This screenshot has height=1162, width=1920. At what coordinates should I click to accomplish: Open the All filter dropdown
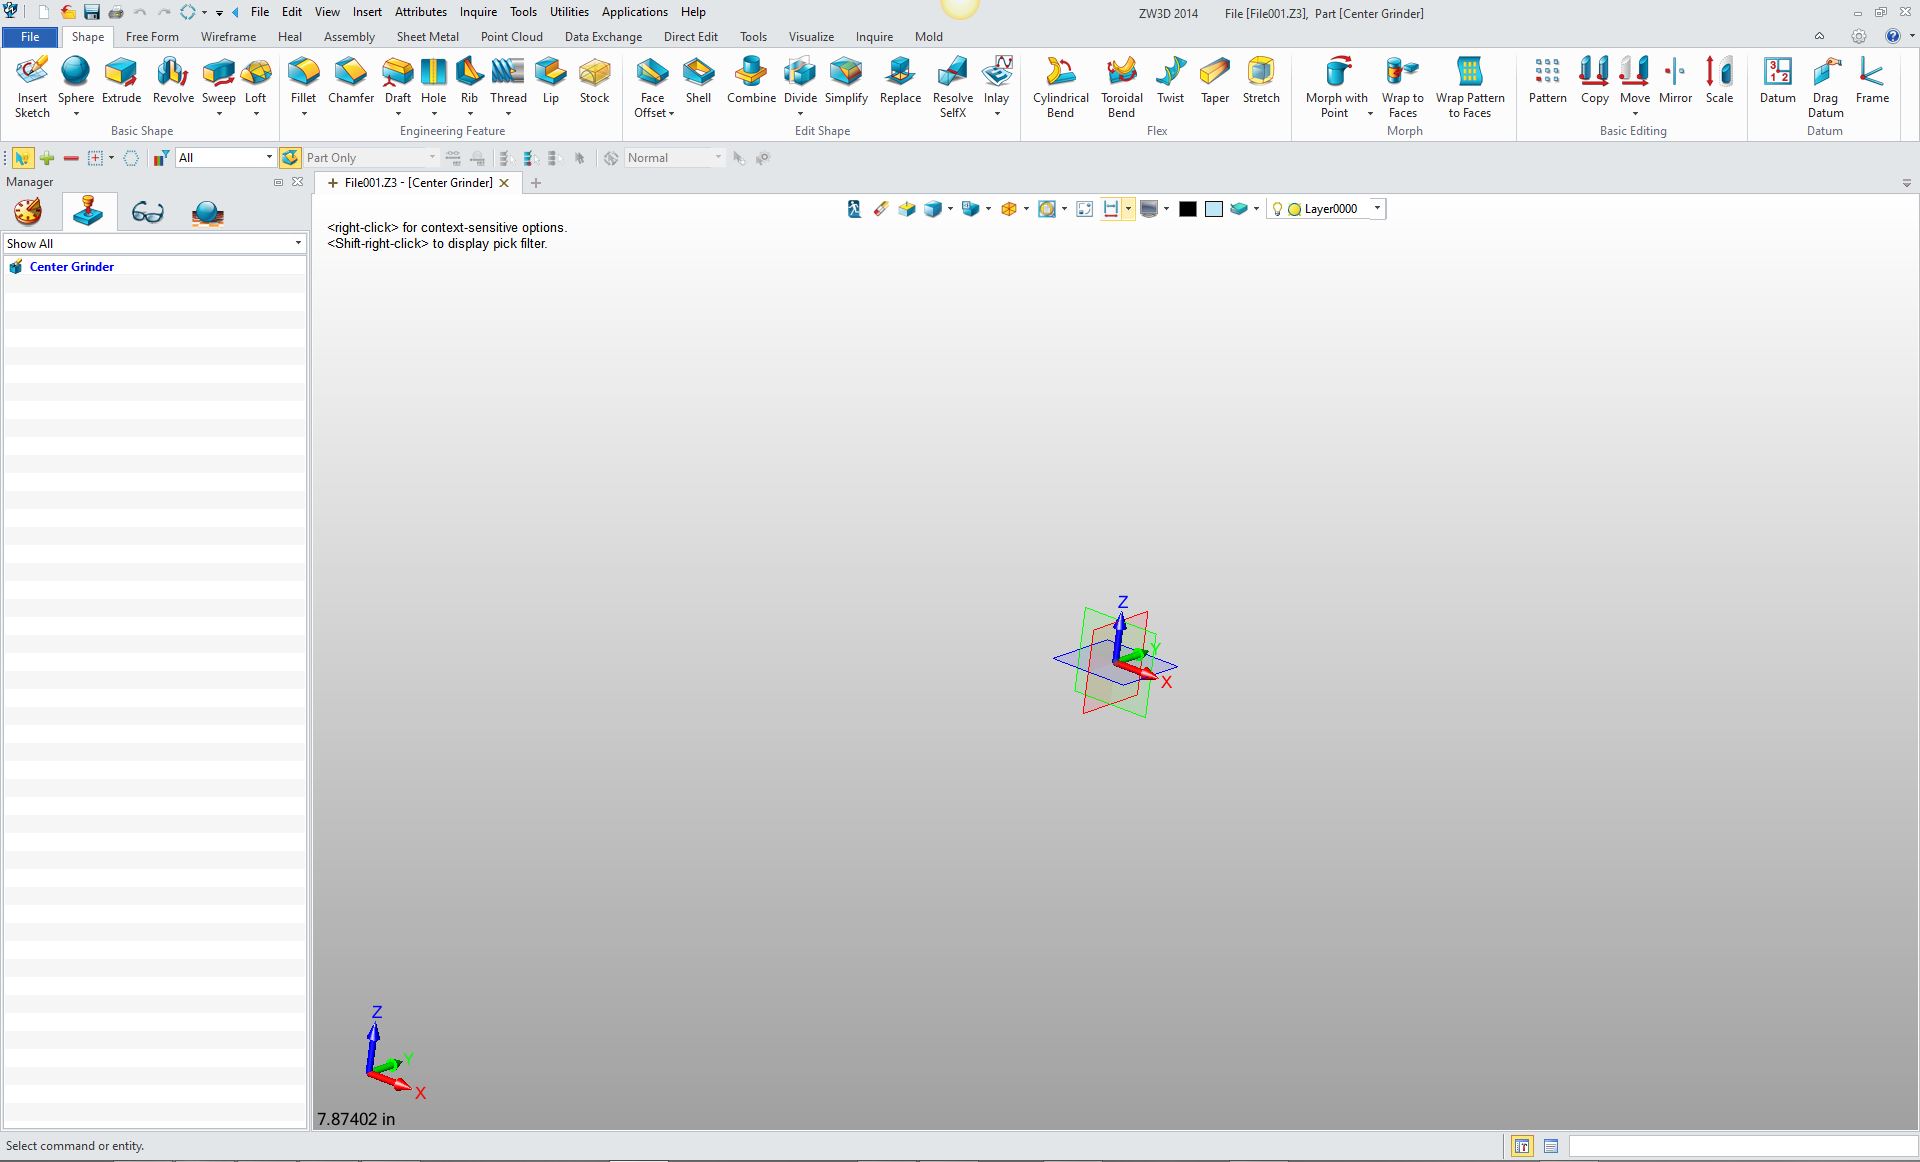[268, 158]
